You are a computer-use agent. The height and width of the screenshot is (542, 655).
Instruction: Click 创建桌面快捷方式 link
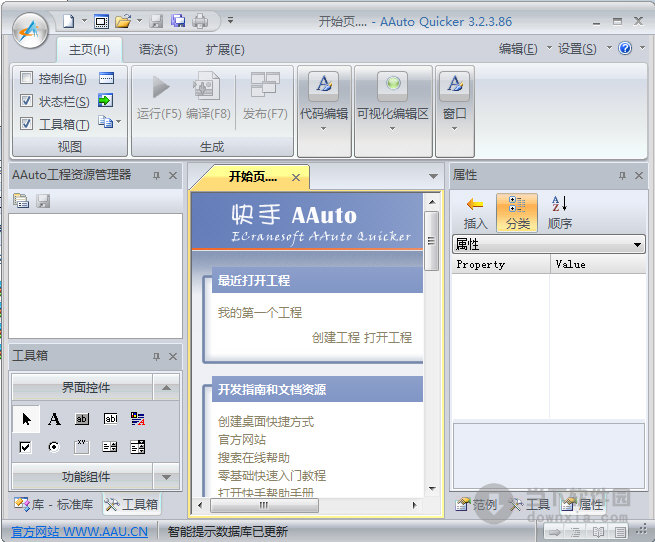coord(266,422)
